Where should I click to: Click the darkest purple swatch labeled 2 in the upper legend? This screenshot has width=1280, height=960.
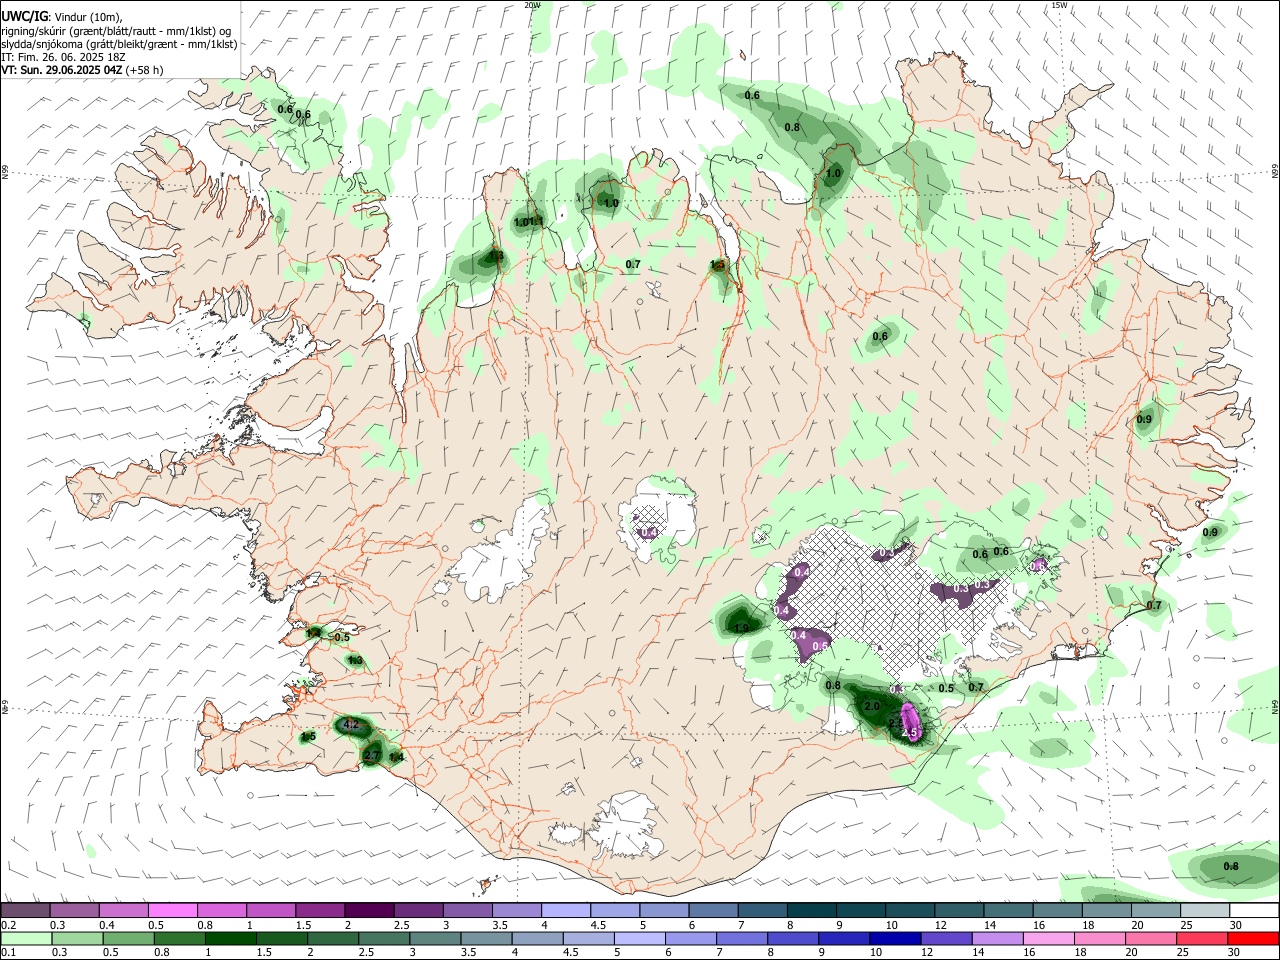click(x=368, y=910)
